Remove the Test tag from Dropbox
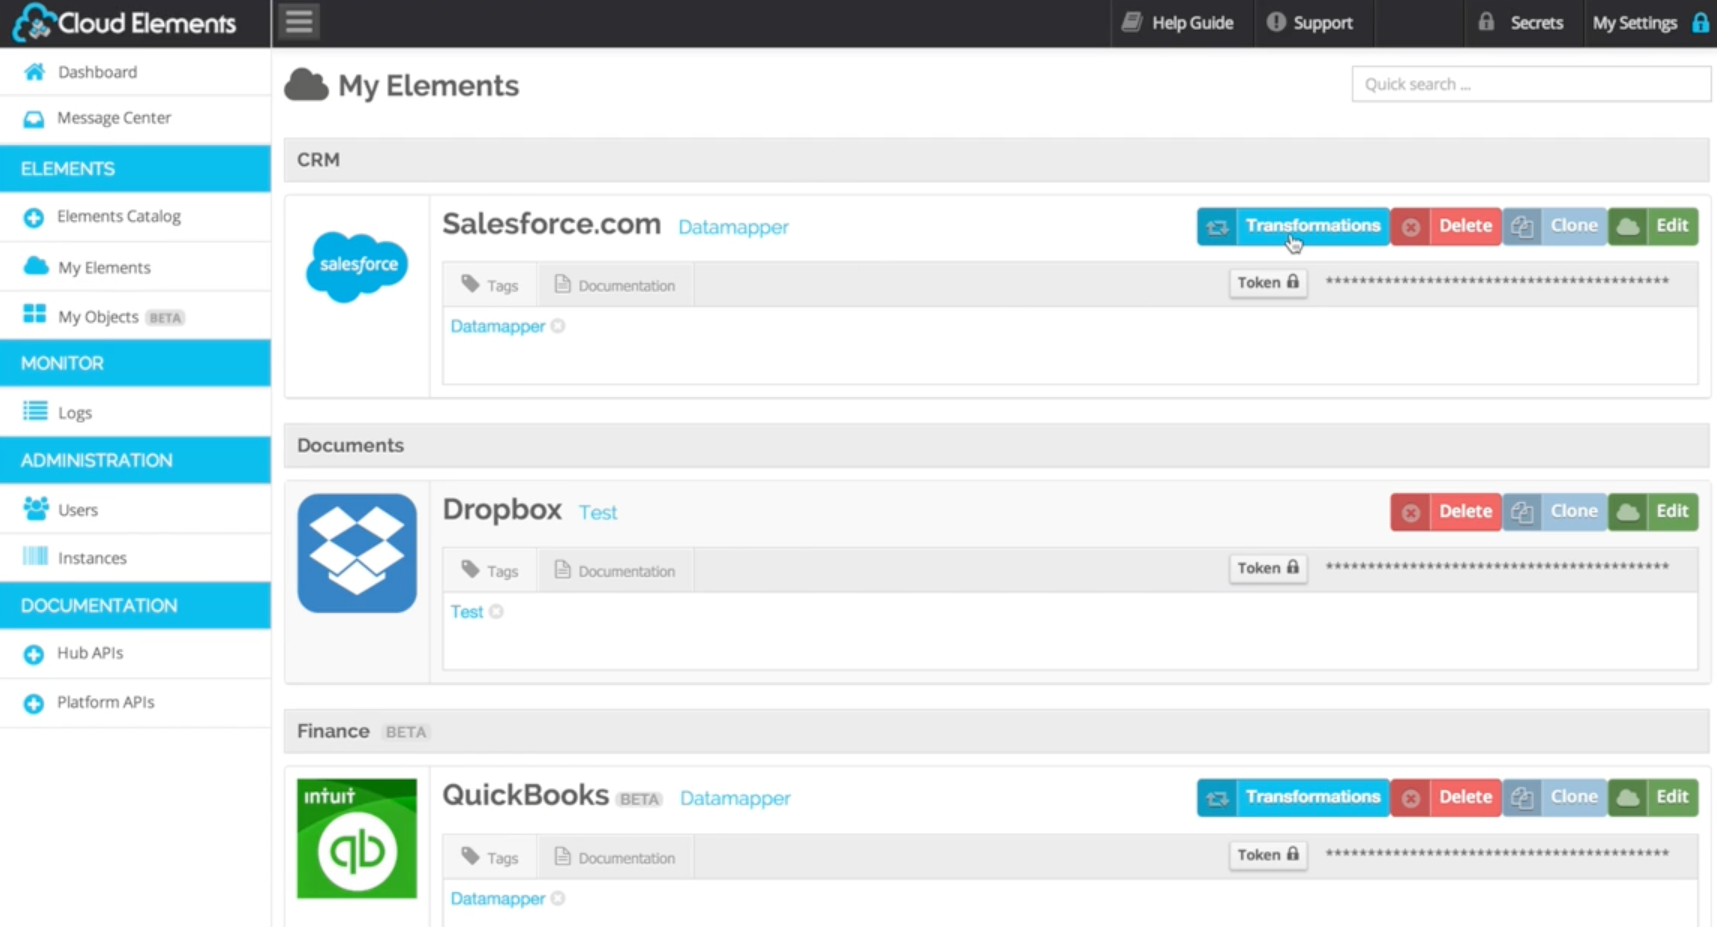The height and width of the screenshot is (927, 1717). pos(496,612)
